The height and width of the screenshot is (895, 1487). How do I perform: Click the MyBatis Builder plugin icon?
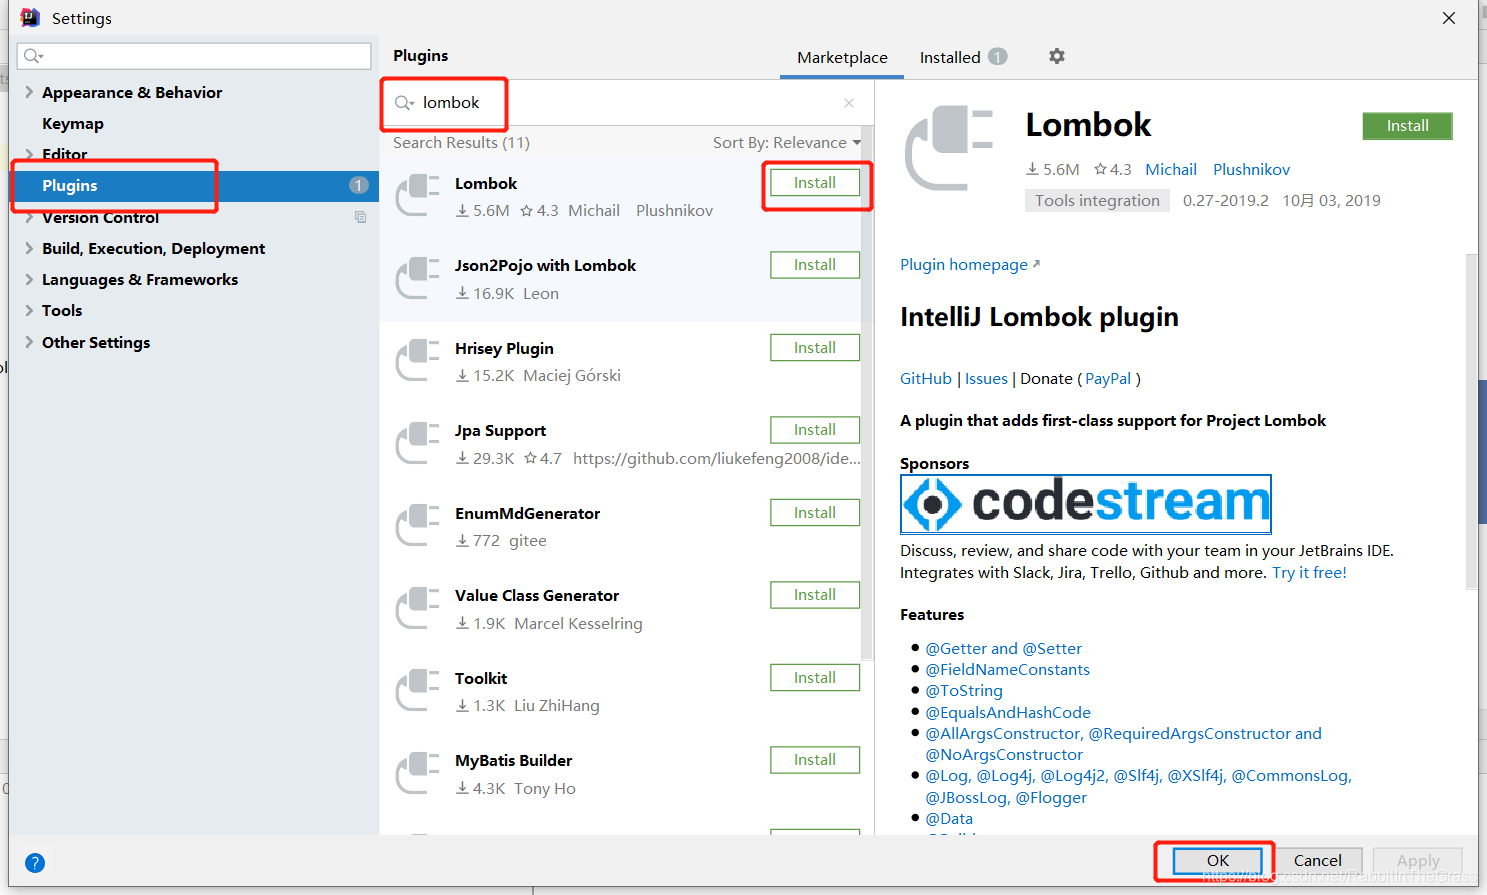coord(418,773)
